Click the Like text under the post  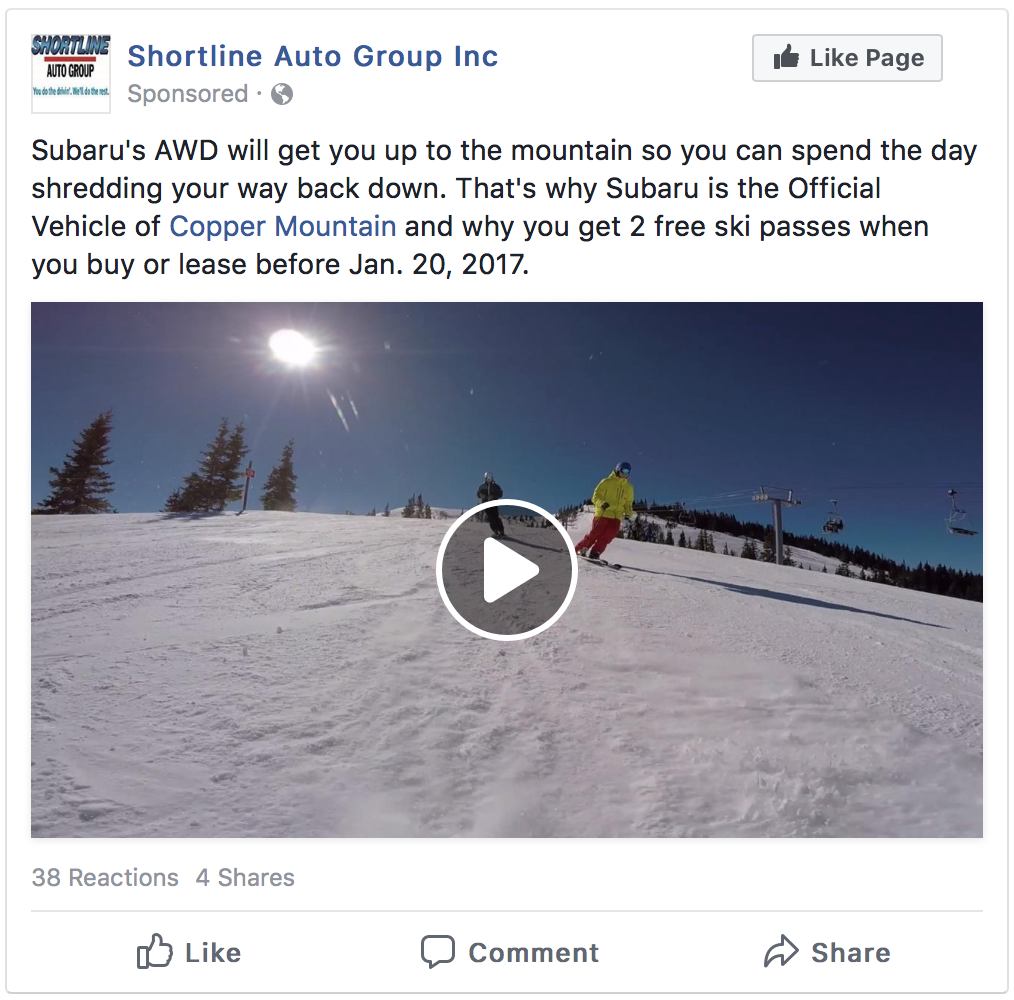[213, 952]
